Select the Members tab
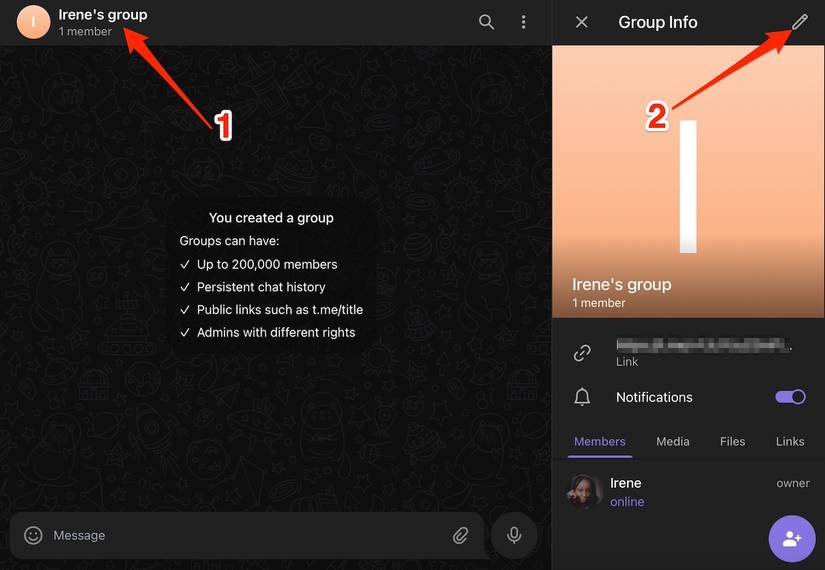 pos(599,441)
